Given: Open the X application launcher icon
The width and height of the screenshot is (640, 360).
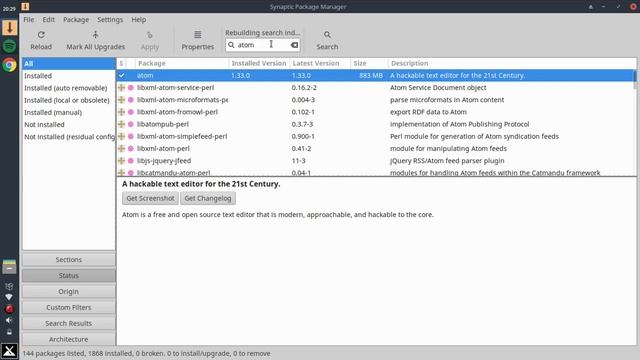Looking at the screenshot, I should tap(9, 351).
